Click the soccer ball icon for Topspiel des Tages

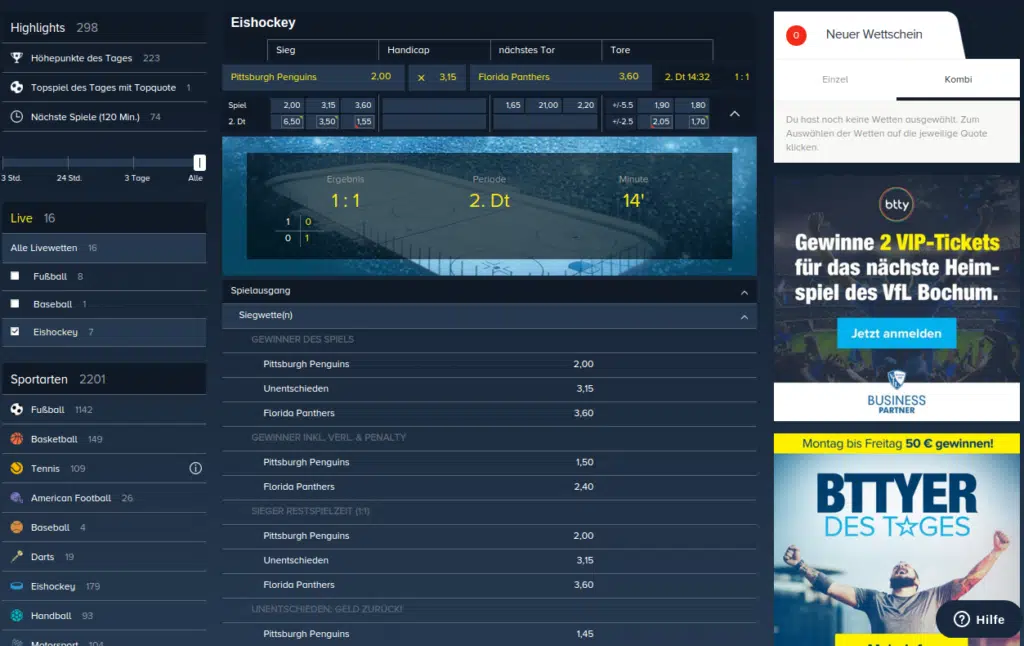tap(16, 87)
